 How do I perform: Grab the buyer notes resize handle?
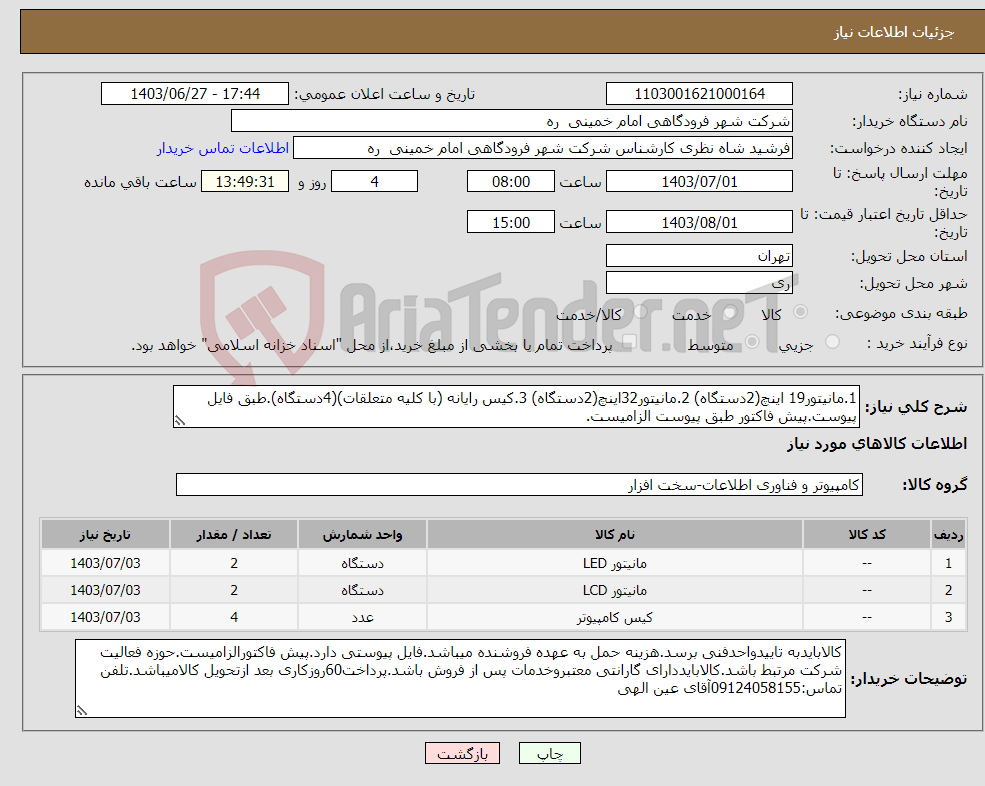[x=82, y=711]
